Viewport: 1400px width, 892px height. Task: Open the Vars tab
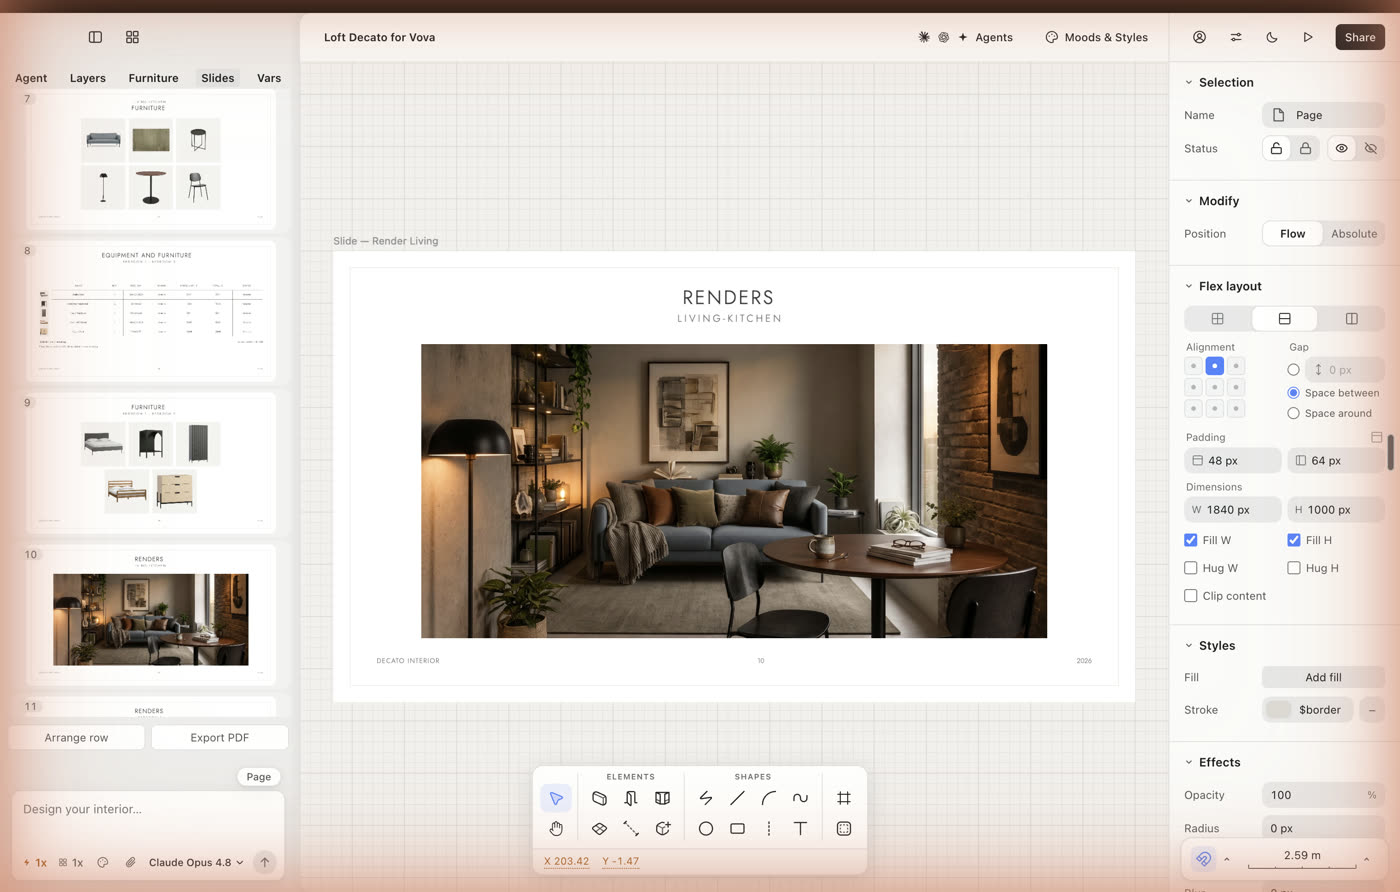coord(269,78)
